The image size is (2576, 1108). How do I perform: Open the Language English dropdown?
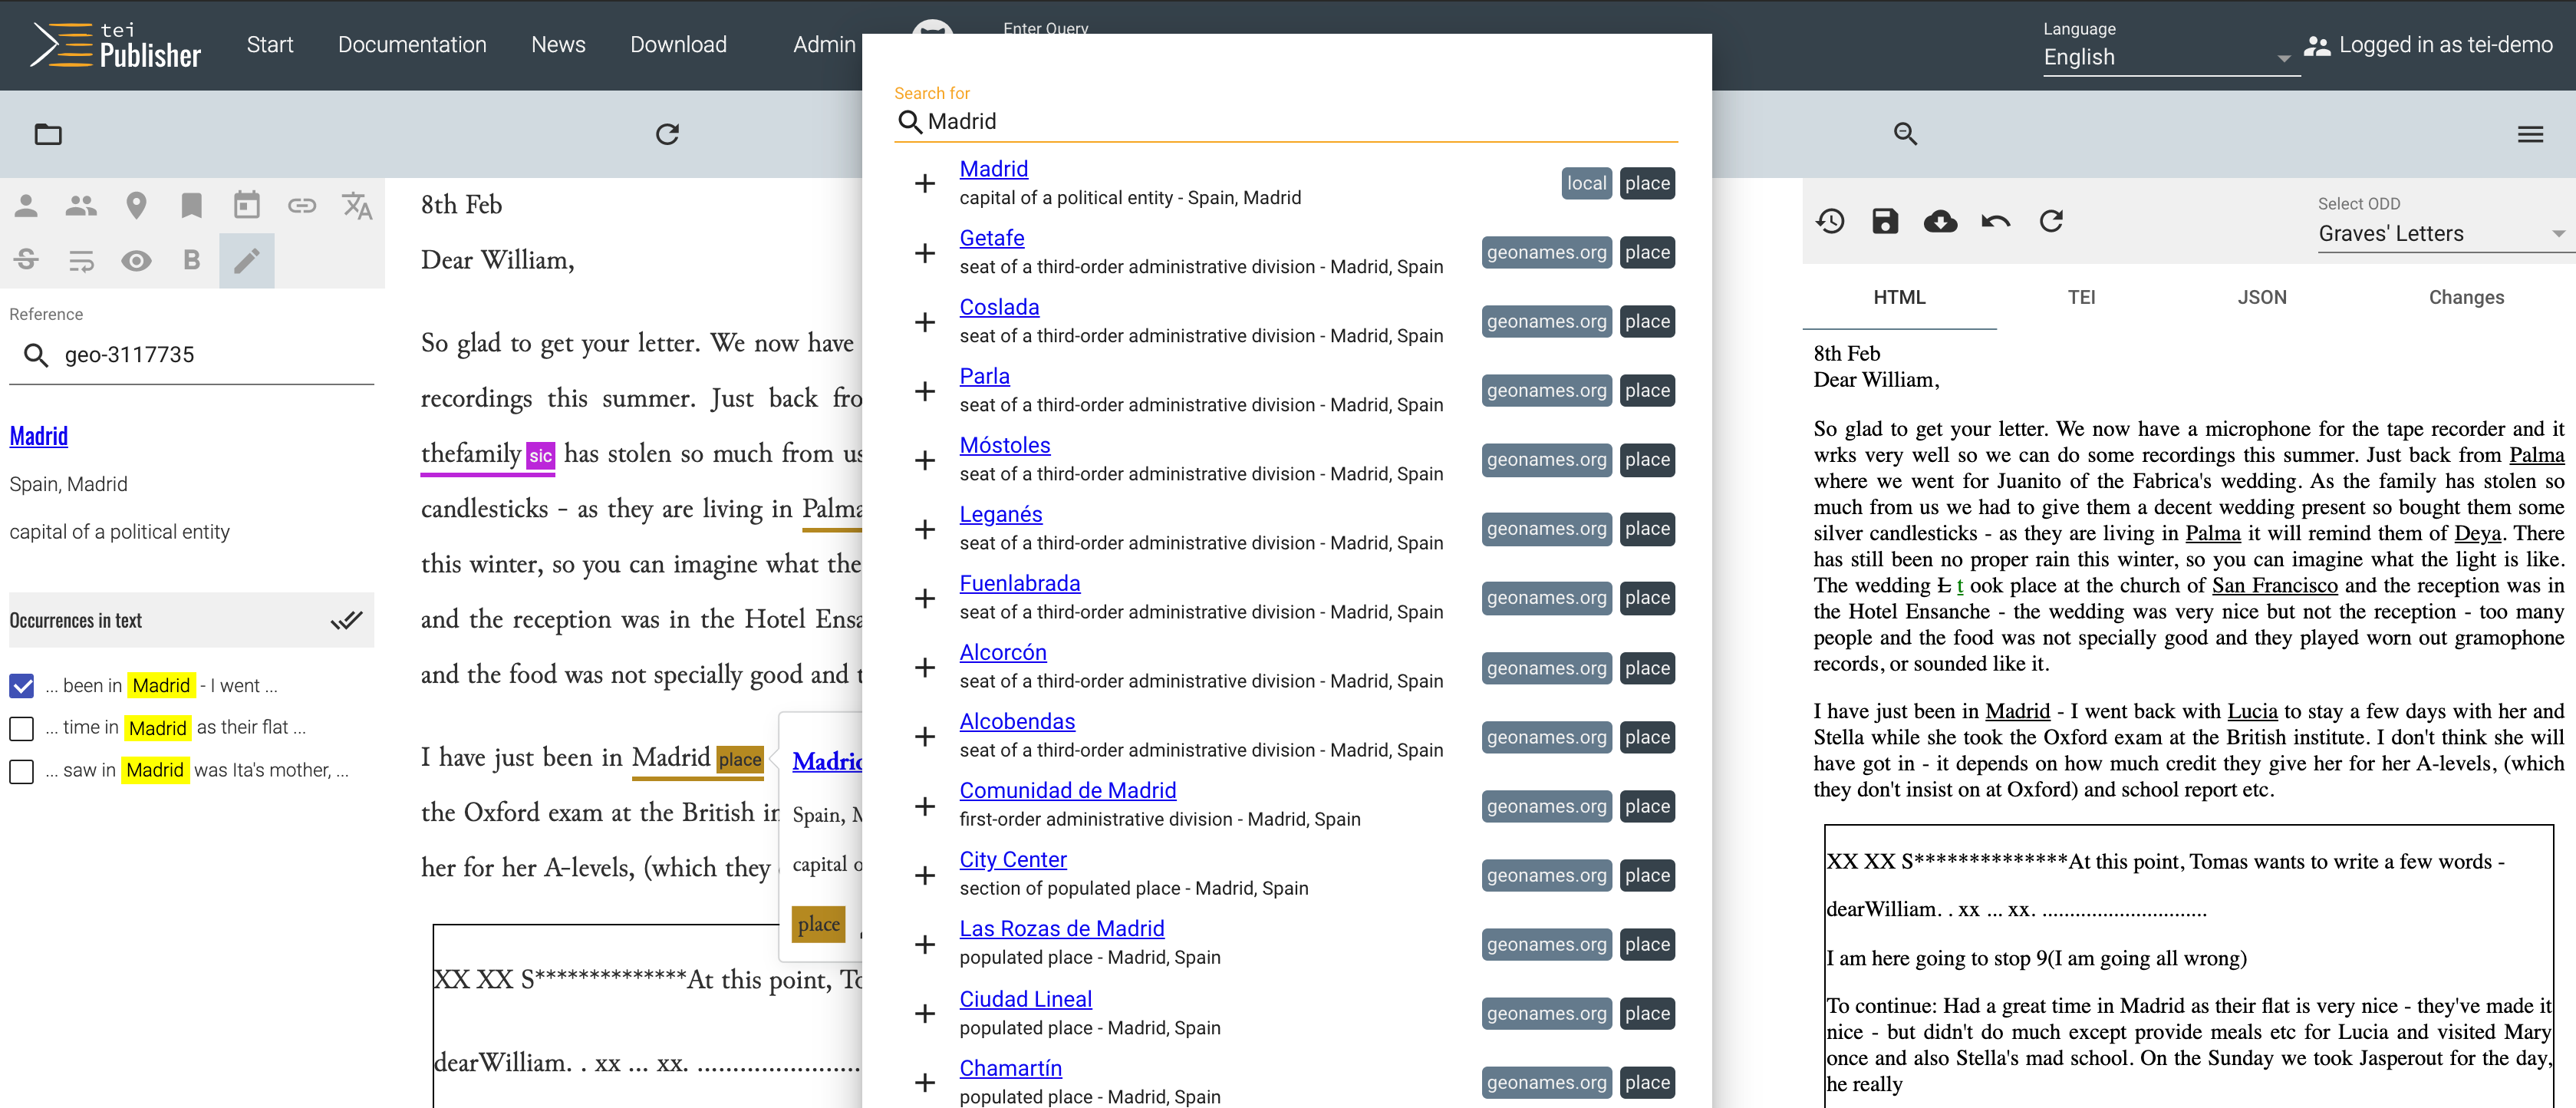pos(2165,57)
